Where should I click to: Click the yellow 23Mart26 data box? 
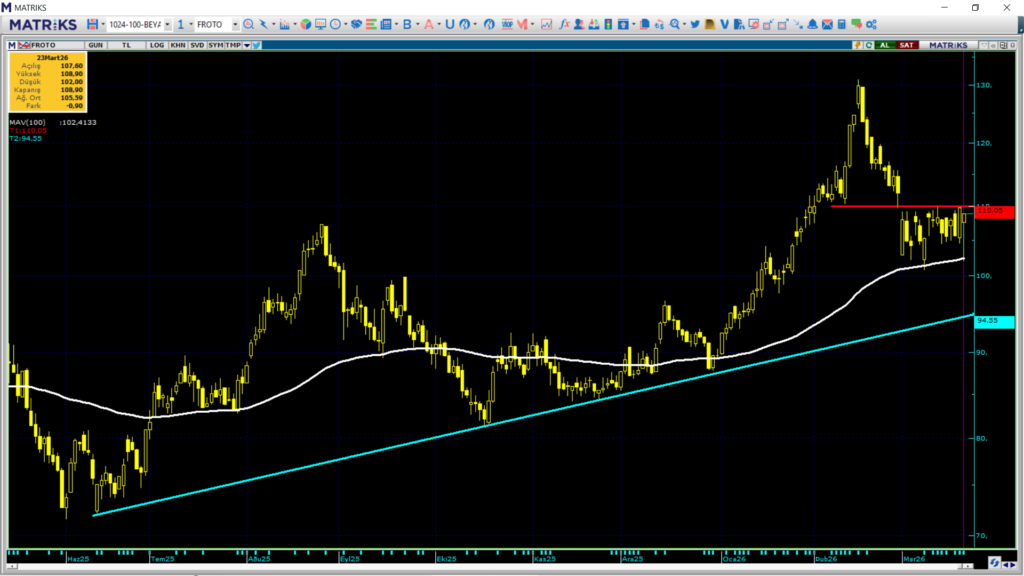48,82
